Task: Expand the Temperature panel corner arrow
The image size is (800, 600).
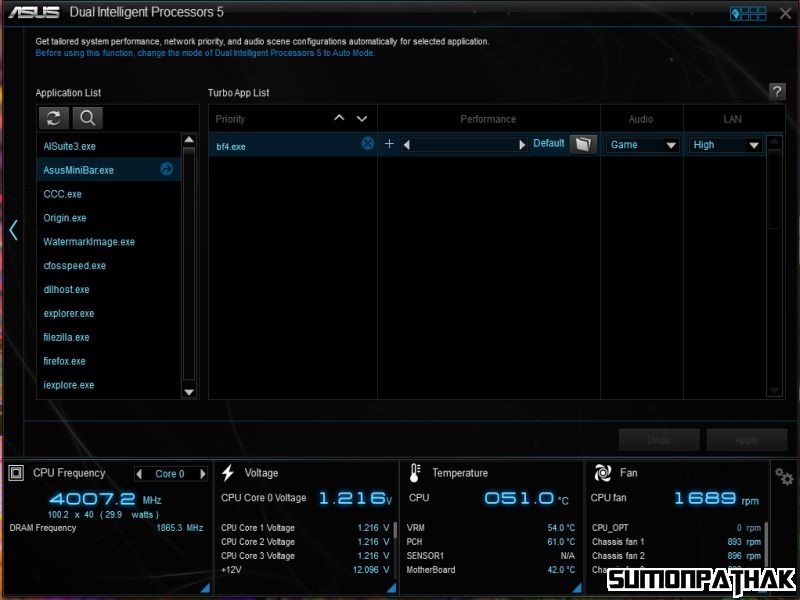Action: [577, 588]
